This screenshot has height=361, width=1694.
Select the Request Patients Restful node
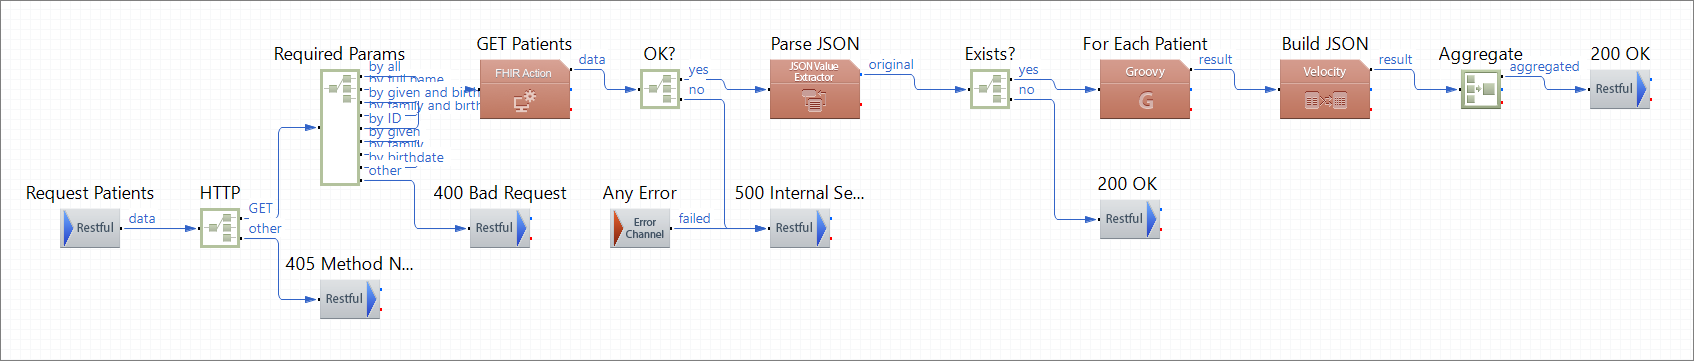(x=91, y=228)
